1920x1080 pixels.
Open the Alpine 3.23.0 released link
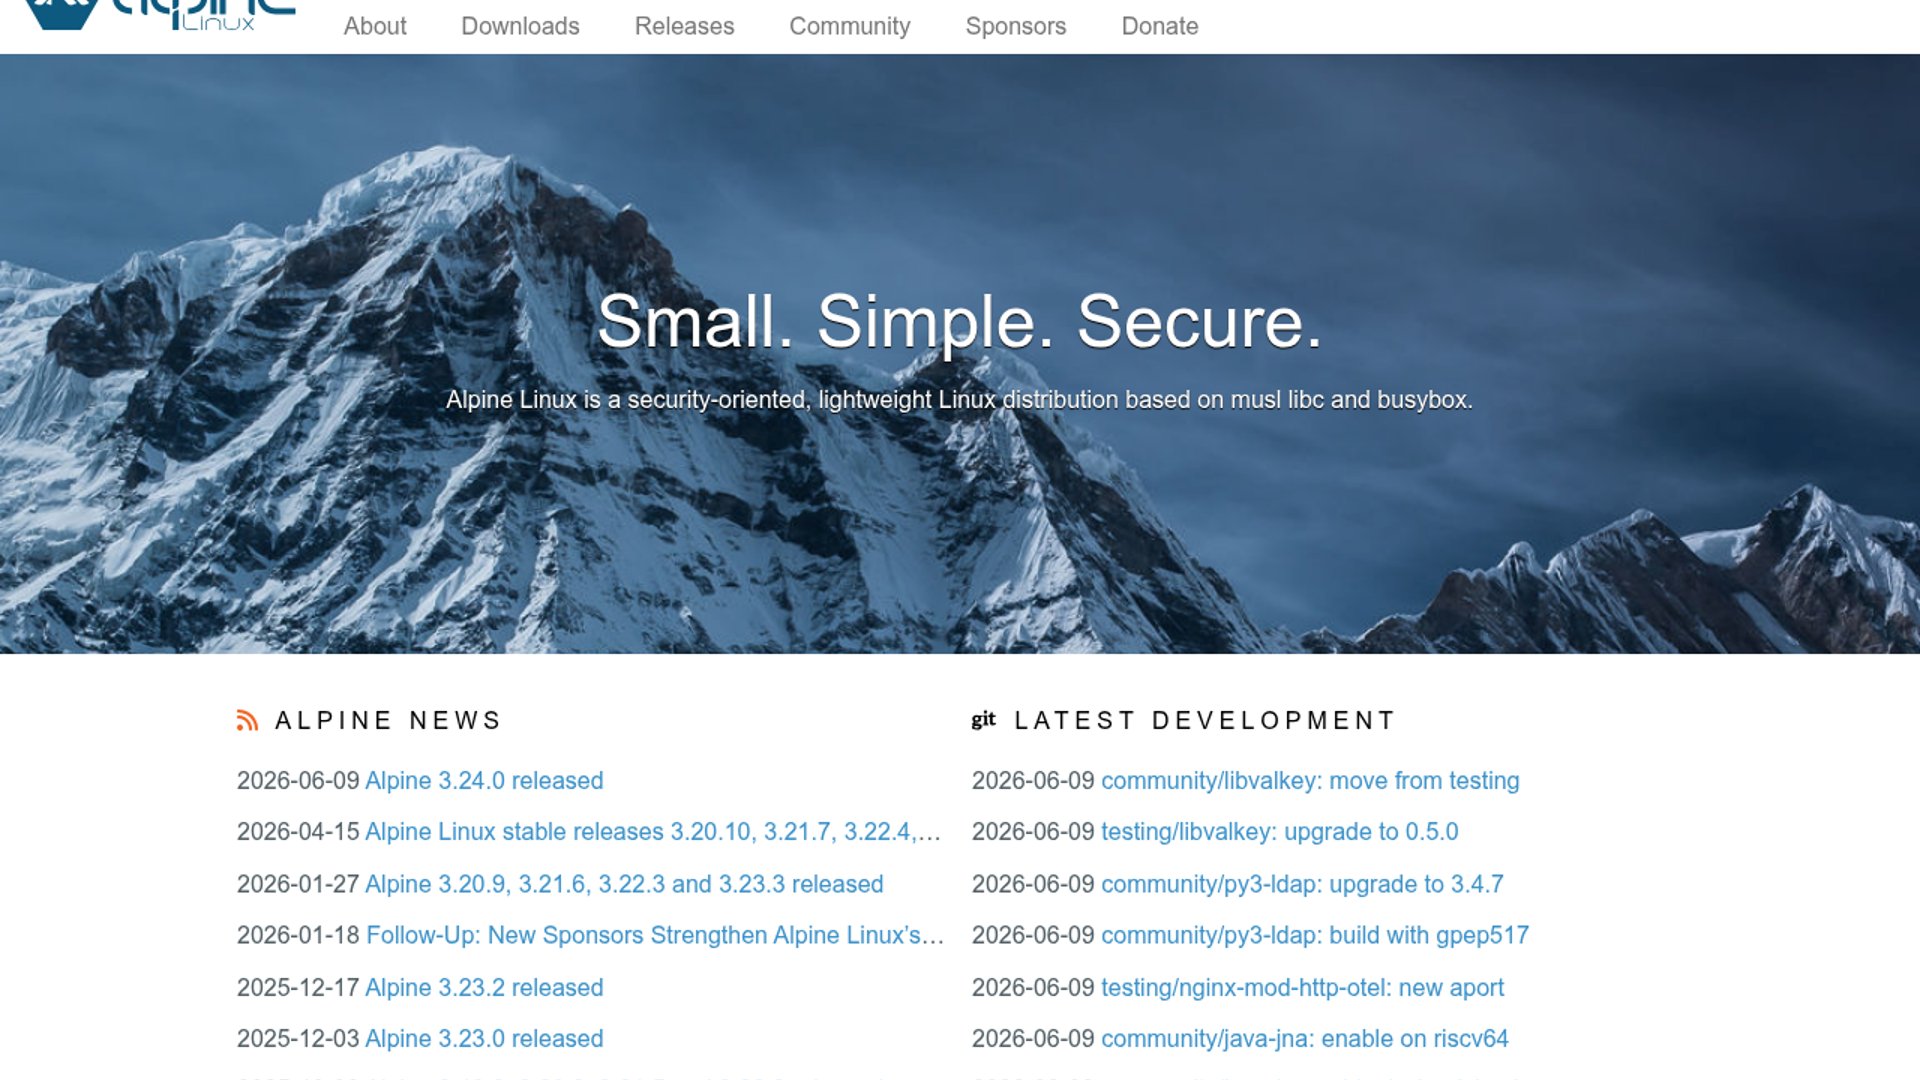click(x=484, y=1038)
